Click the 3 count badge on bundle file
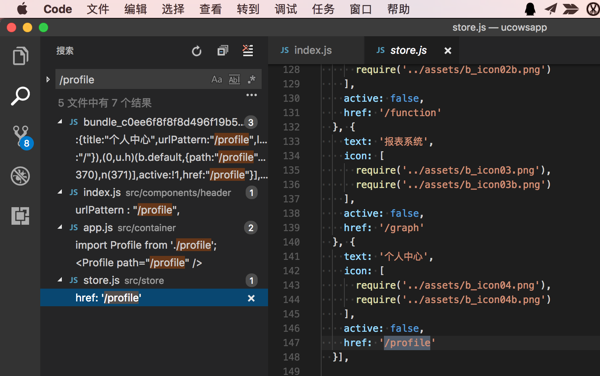 (x=251, y=122)
